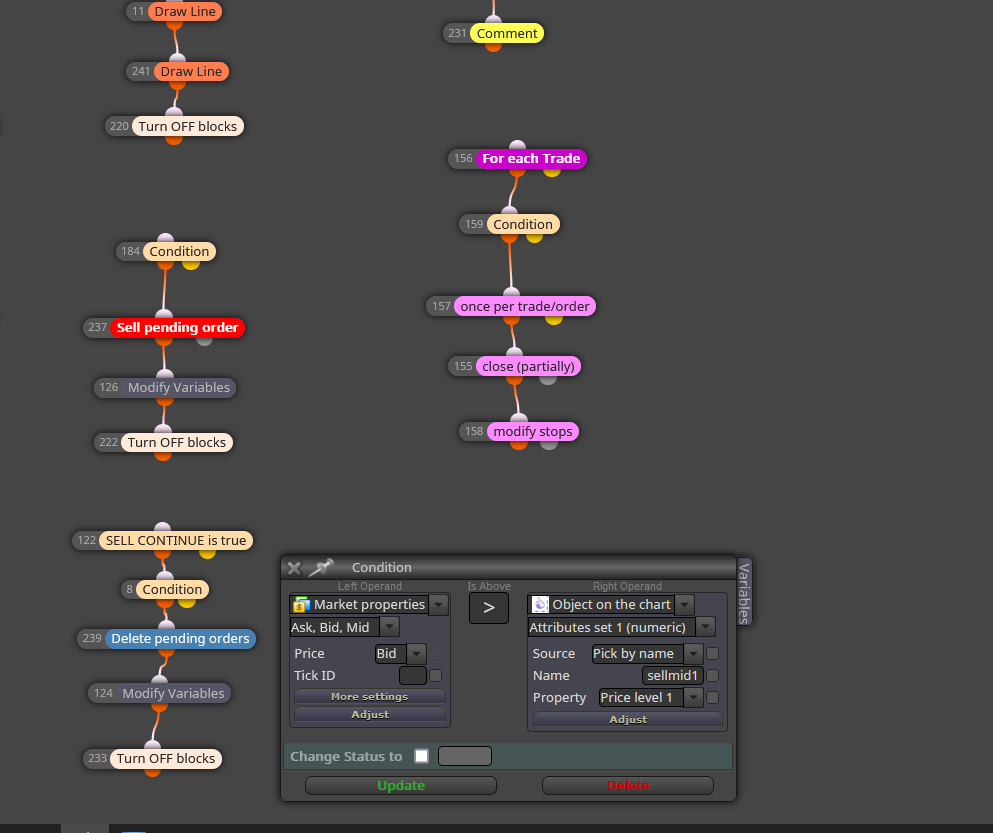Open the Property Price level 1 dropdown
Viewport: 993px width, 833px height.
pos(693,697)
